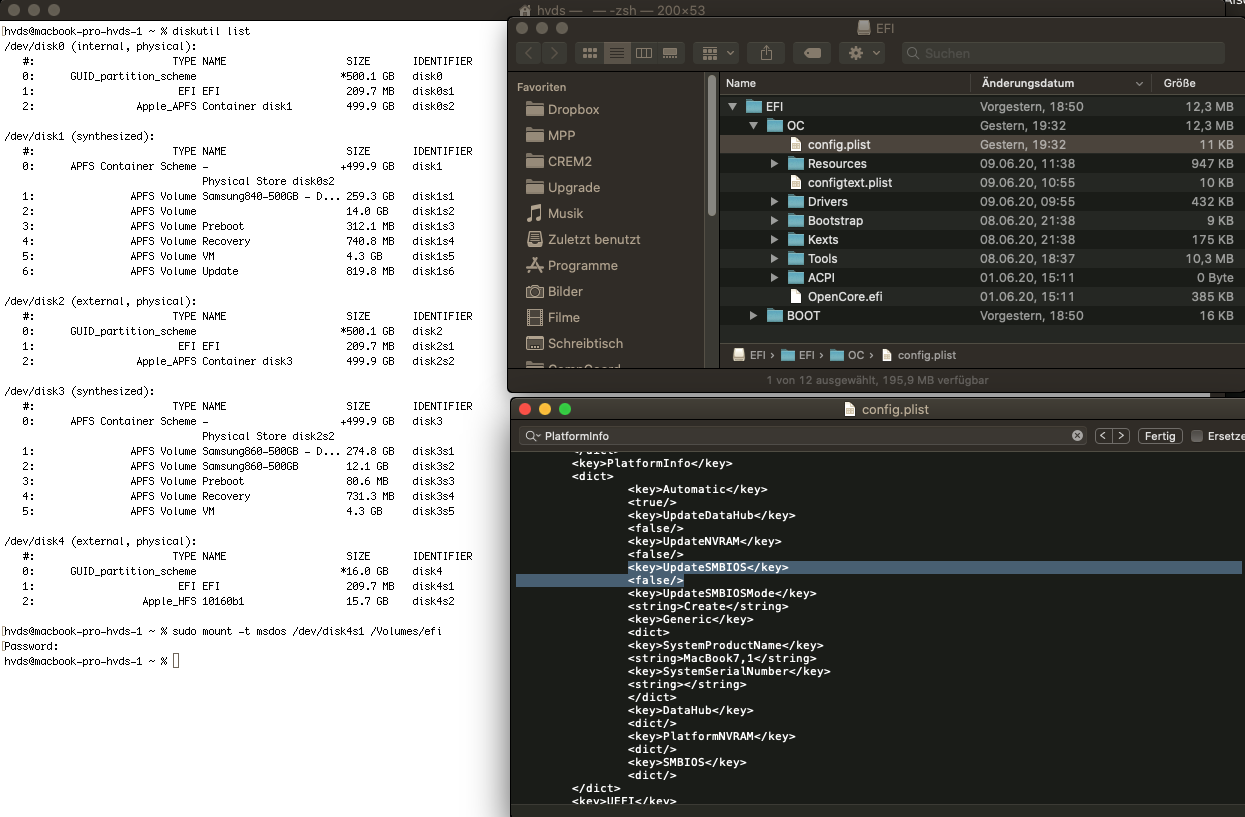This screenshot has height=817, width=1245.
Task: Click PlatformInfo search text field
Action: [x=803, y=436]
